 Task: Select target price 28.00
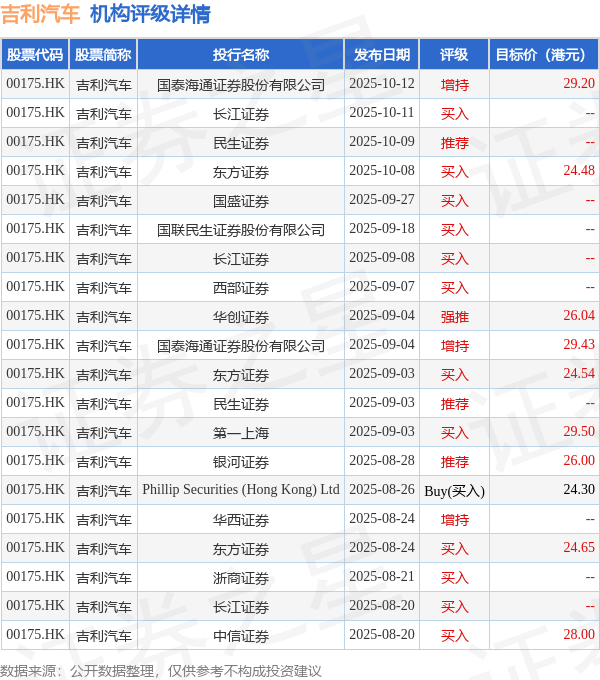click(579, 635)
